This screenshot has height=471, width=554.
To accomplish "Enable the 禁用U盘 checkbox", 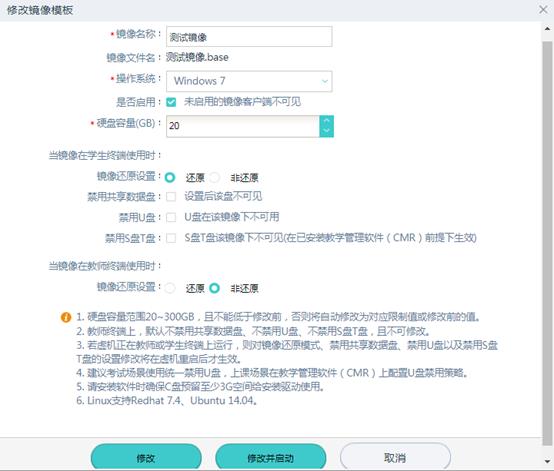I will (171, 217).
